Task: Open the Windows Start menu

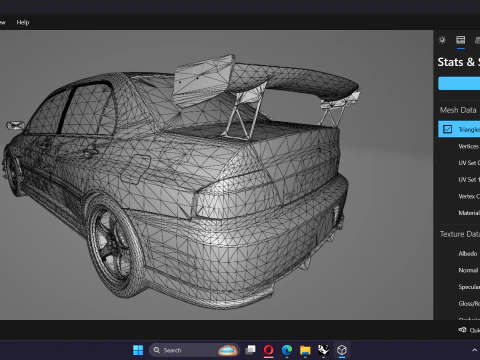Action: 138,350
